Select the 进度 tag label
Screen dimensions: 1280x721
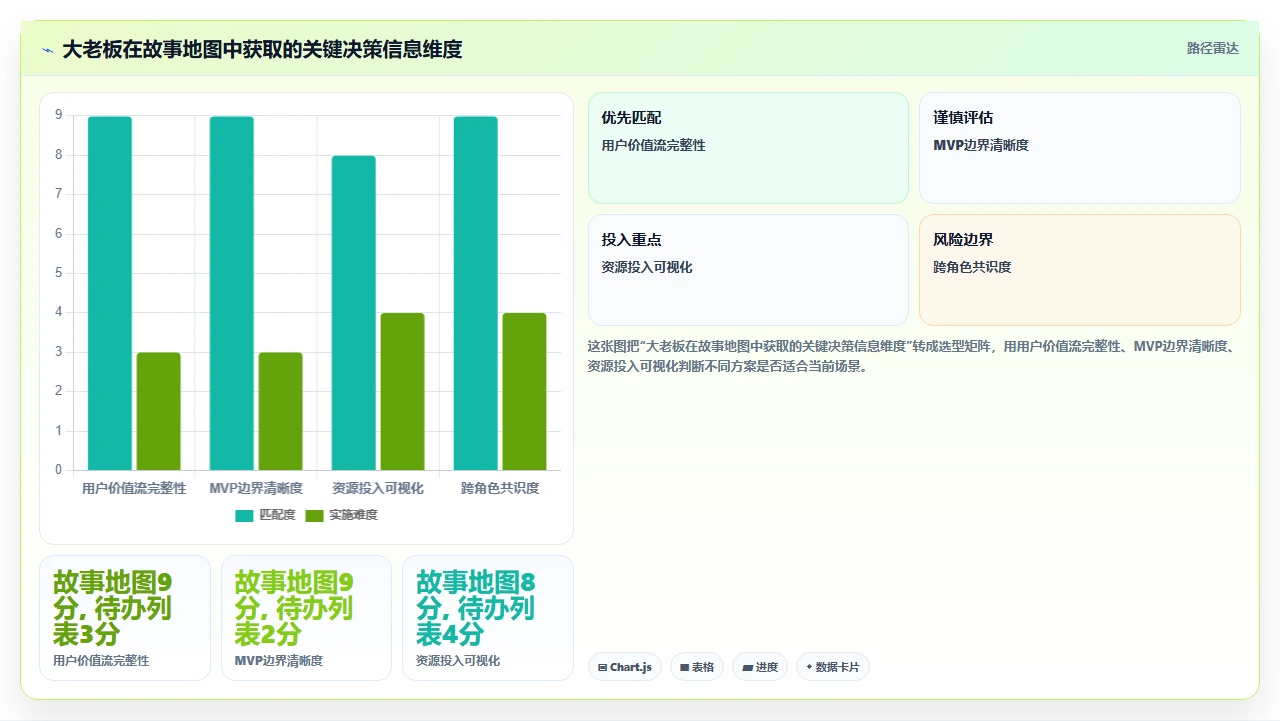pyautogui.click(x=767, y=667)
